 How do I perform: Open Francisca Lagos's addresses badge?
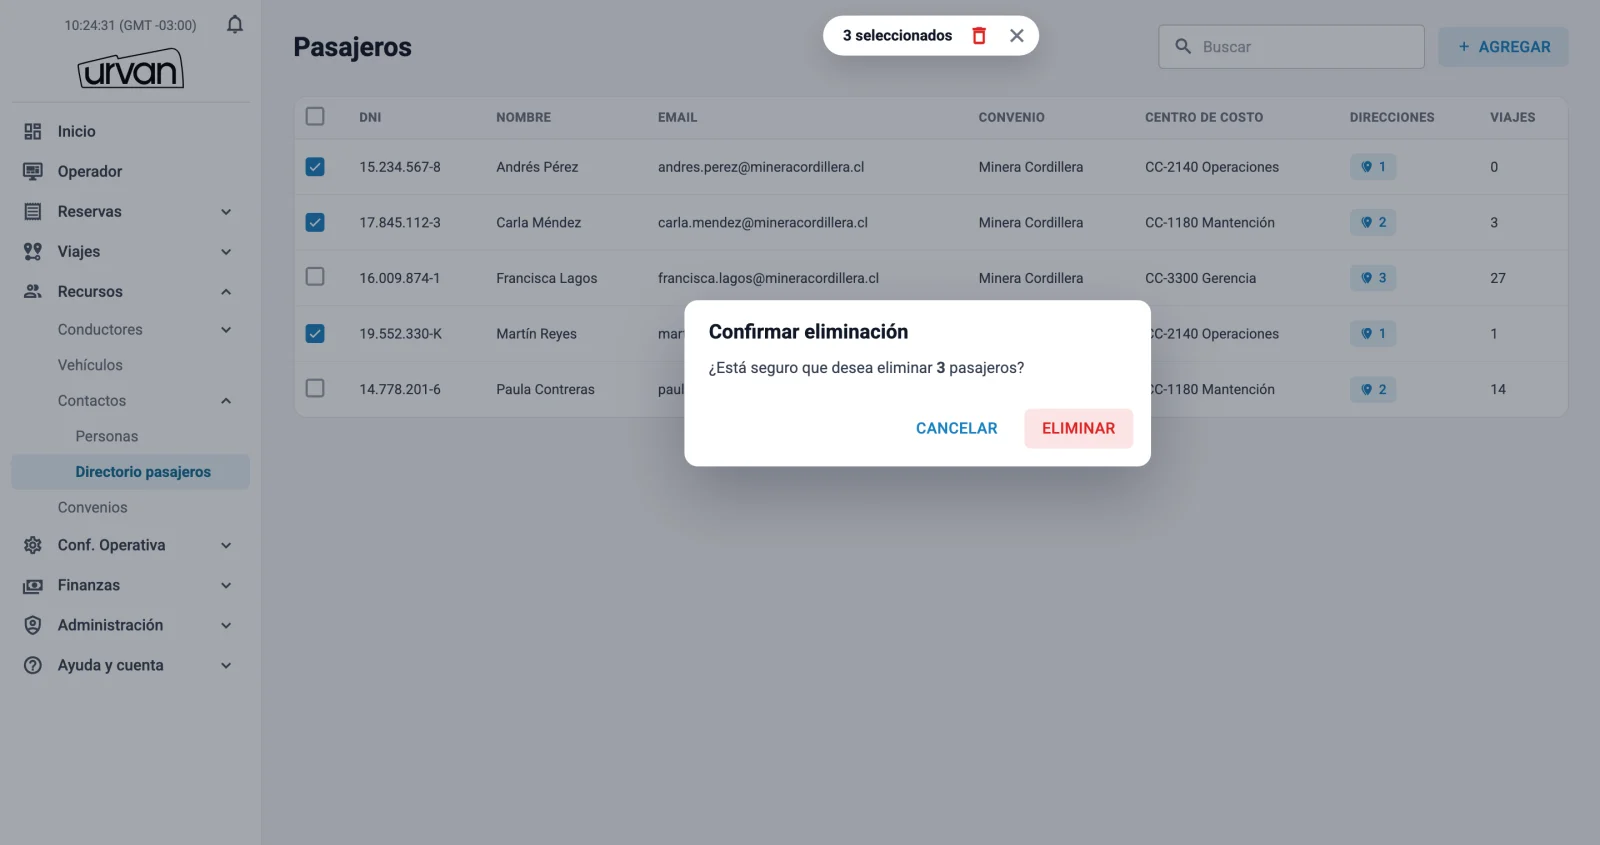tap(1373, 278)
